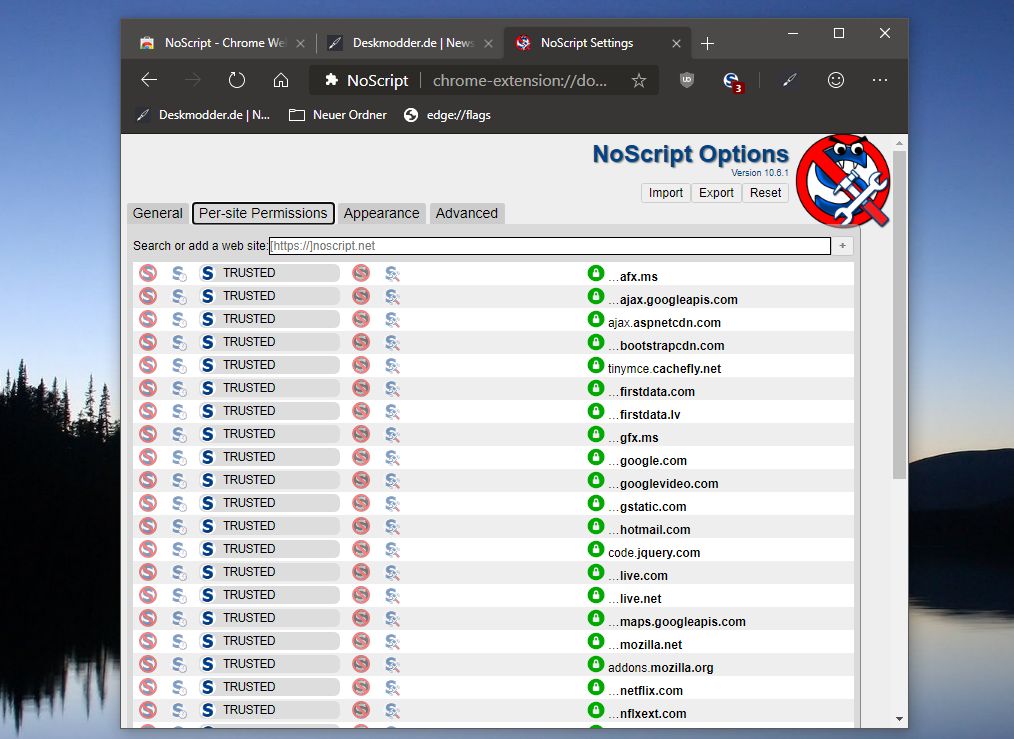1014x739 pixels.
Task: Select the TRUSTED preset for ajax.aspnetcdn.com
Action: click(x=270, y=319)
